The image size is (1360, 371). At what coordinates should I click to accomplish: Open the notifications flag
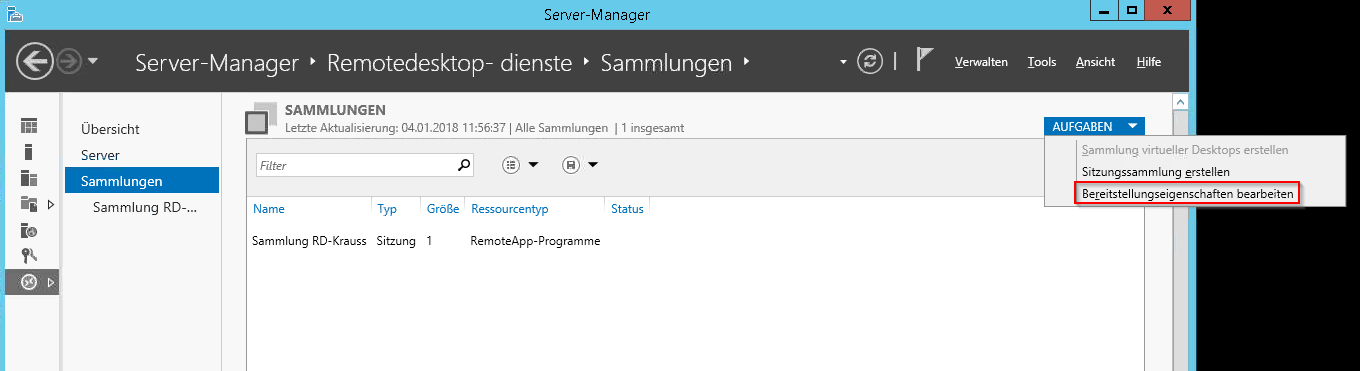(925, 61)
